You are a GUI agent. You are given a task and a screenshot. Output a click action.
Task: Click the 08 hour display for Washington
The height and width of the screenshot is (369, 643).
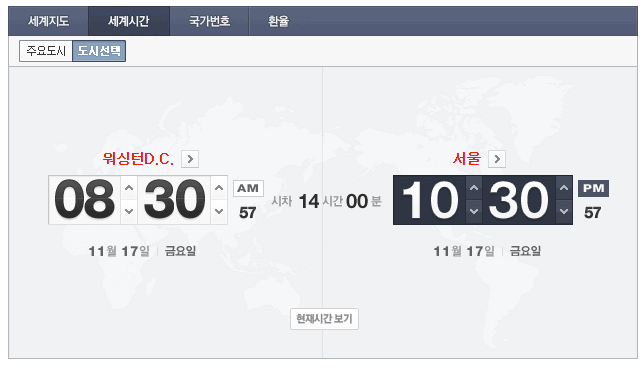pos(85,200)
